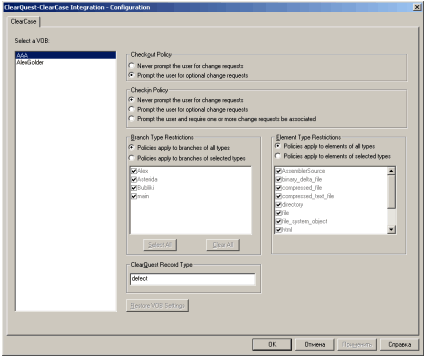The image size is (428, 360).
Task: Click the OK button
Action: [x=272, y=345]
